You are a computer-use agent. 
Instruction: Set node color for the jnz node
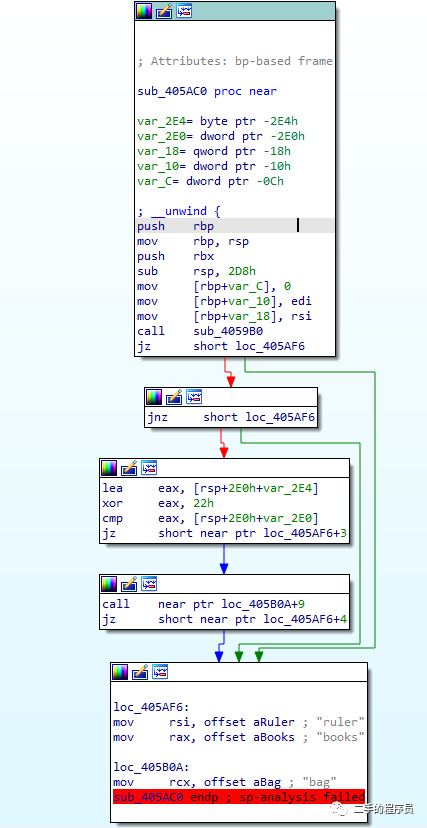[x=154, y=397]
